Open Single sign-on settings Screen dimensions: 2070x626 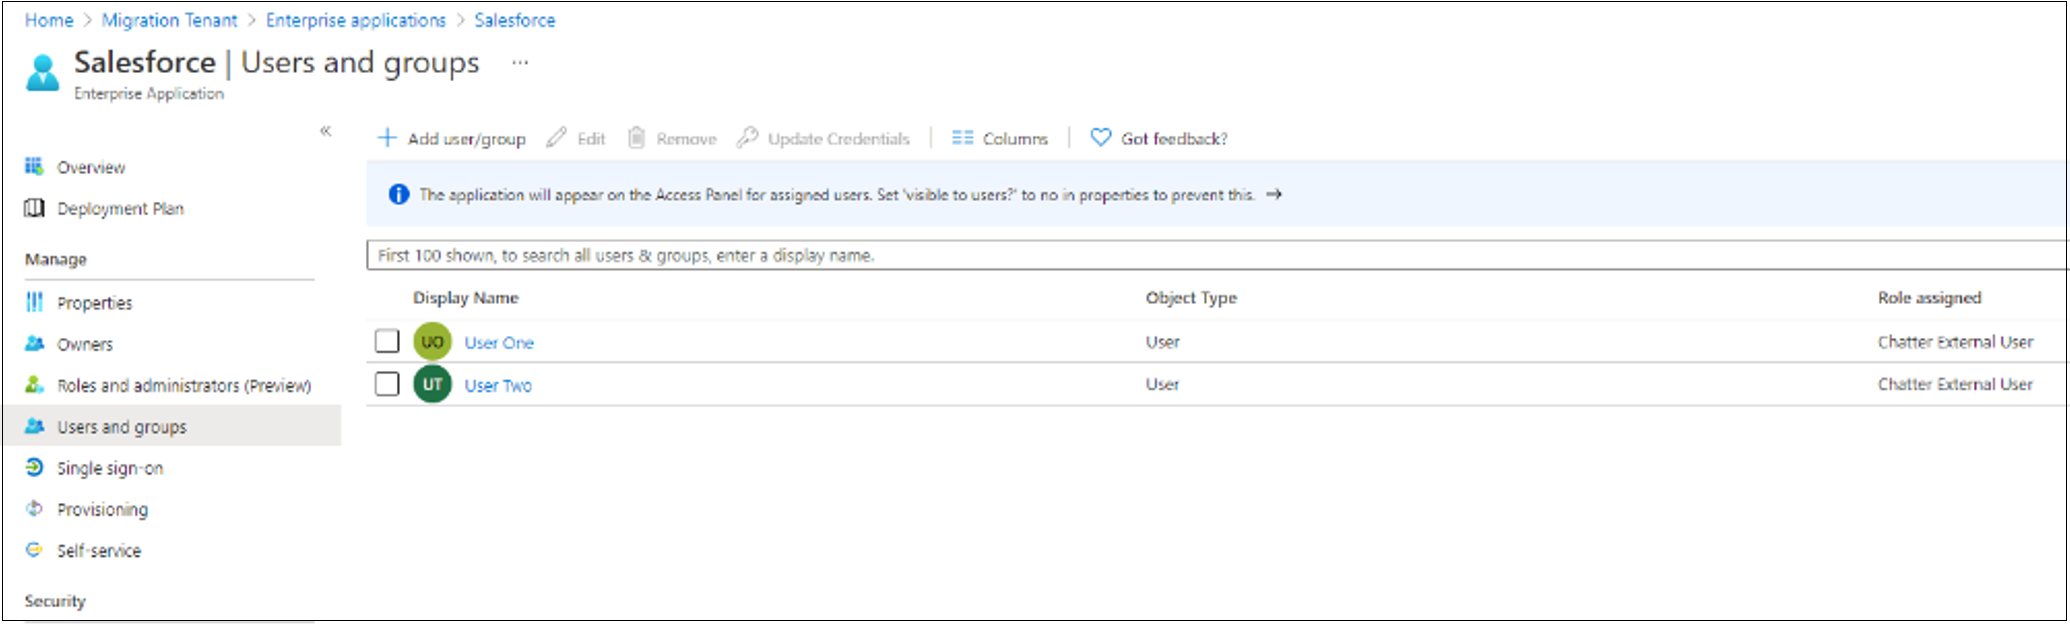click(110, 468)
